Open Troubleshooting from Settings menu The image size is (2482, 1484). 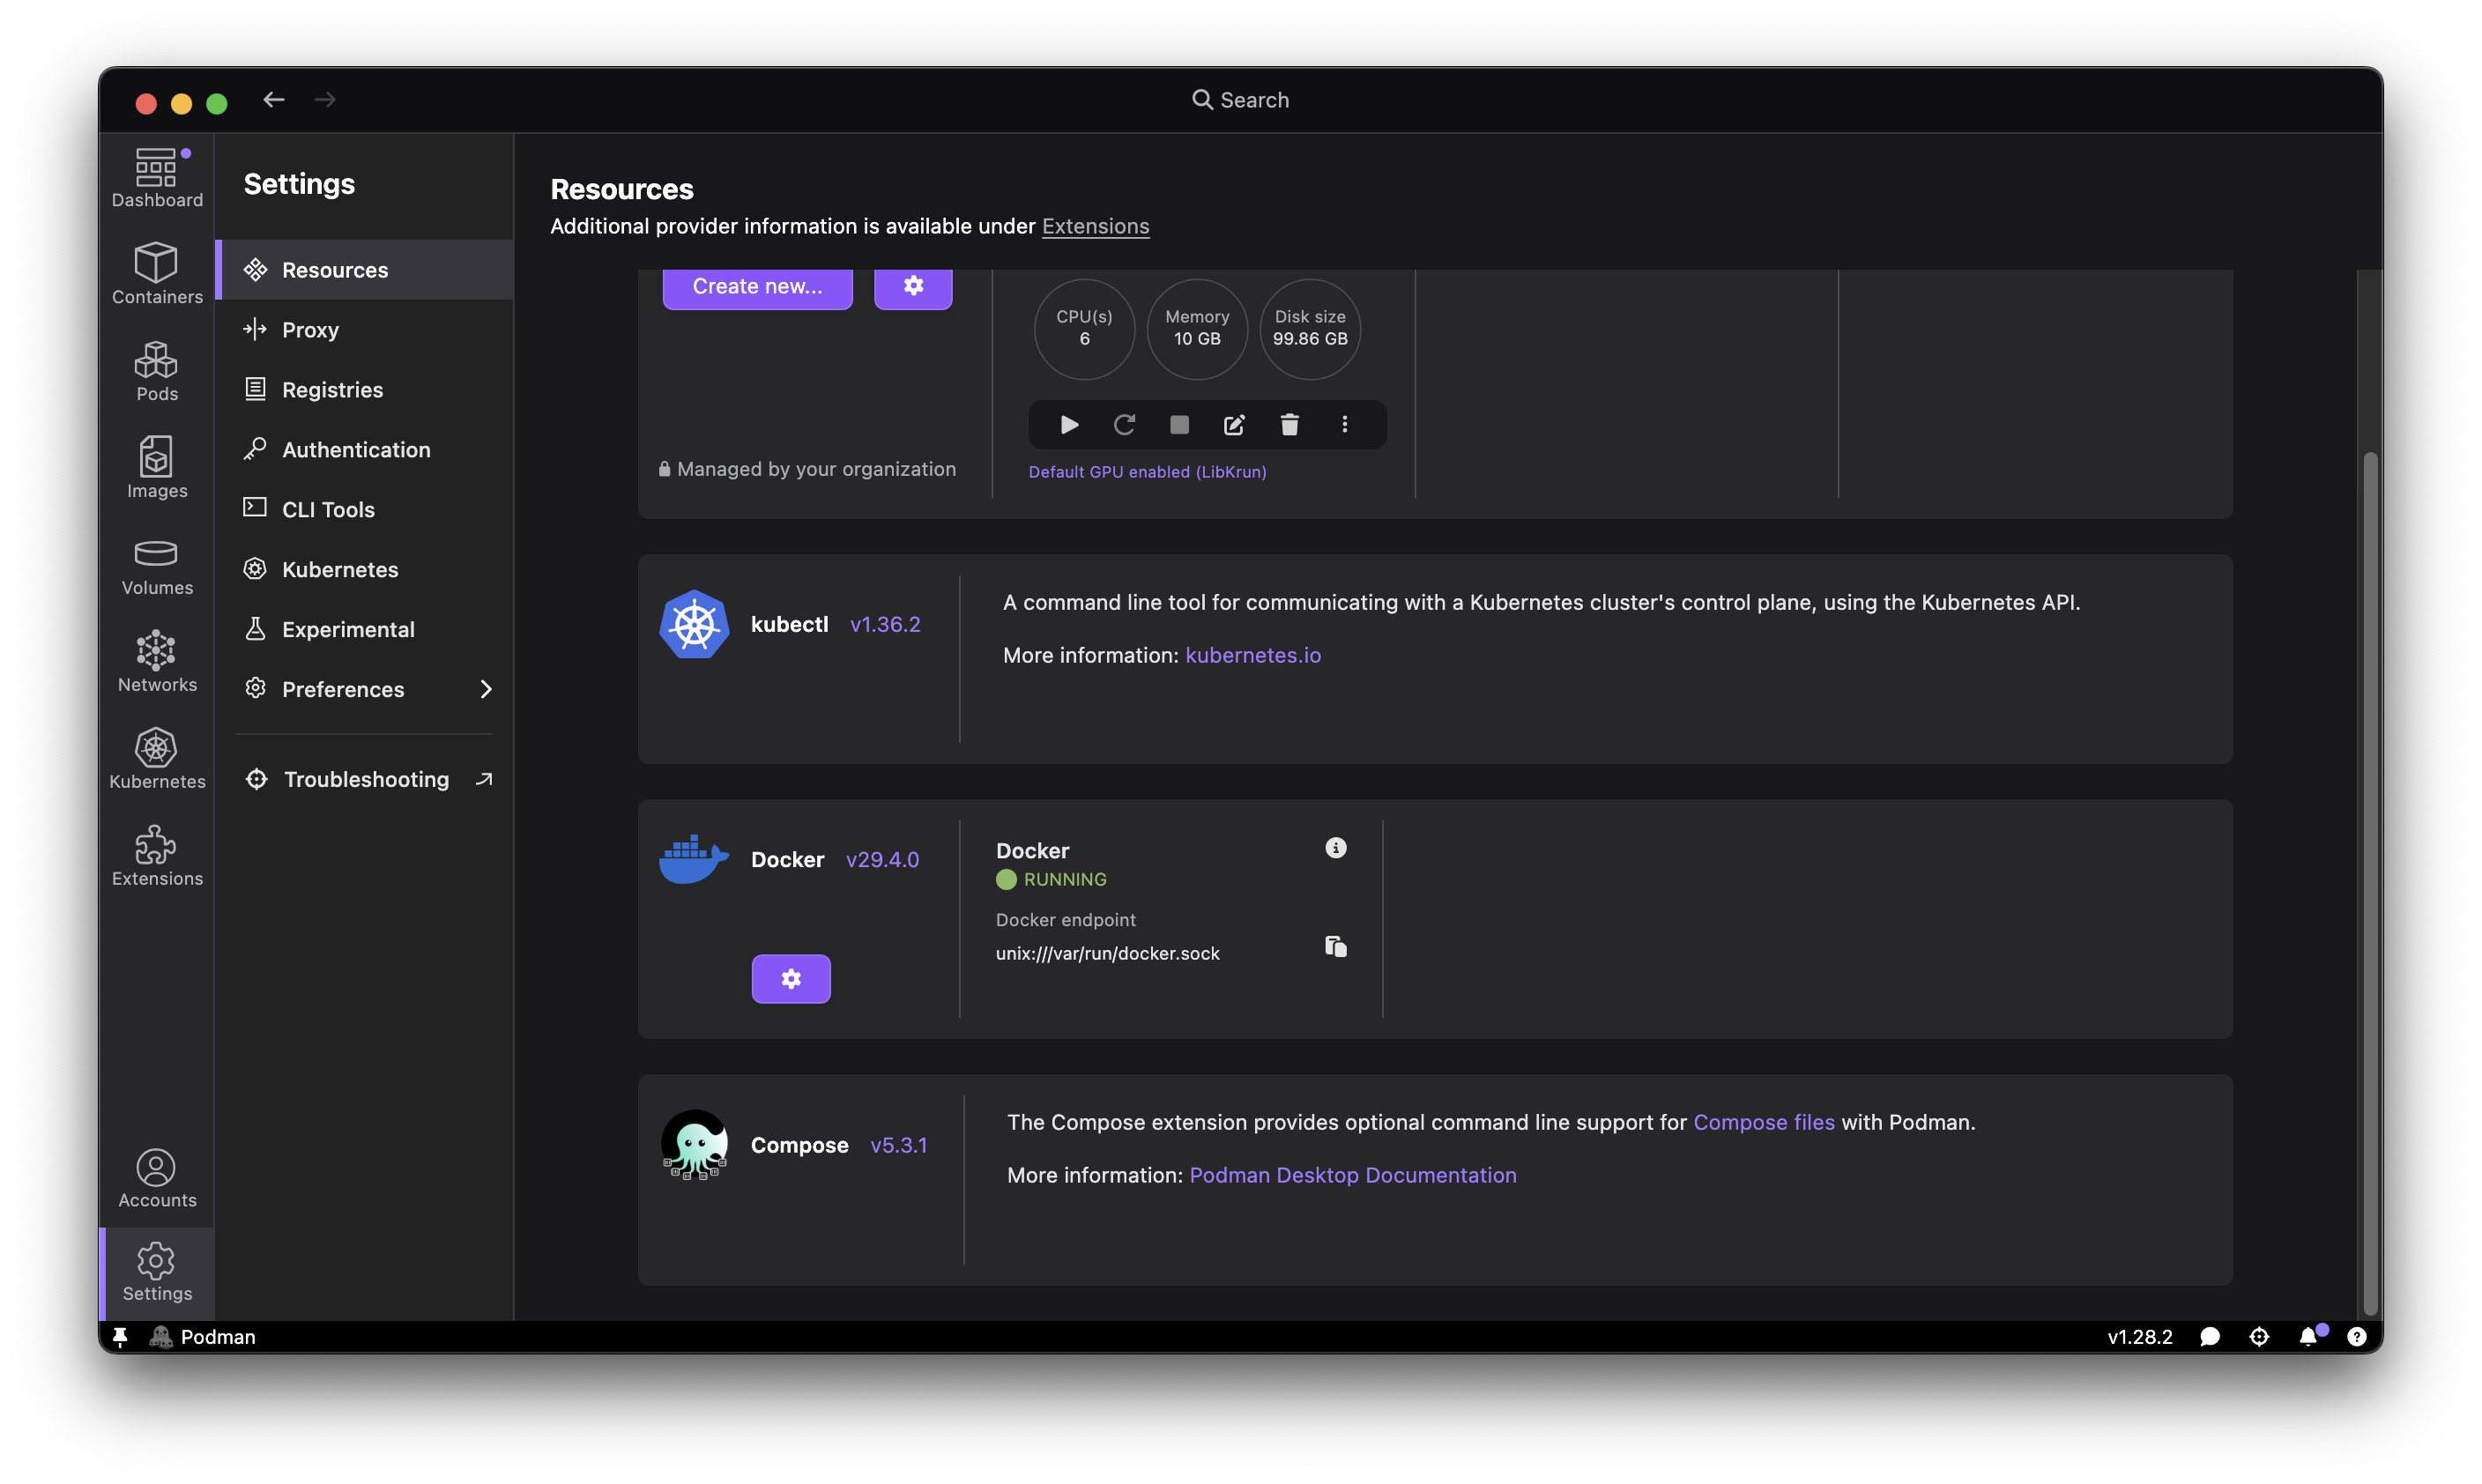365,779
